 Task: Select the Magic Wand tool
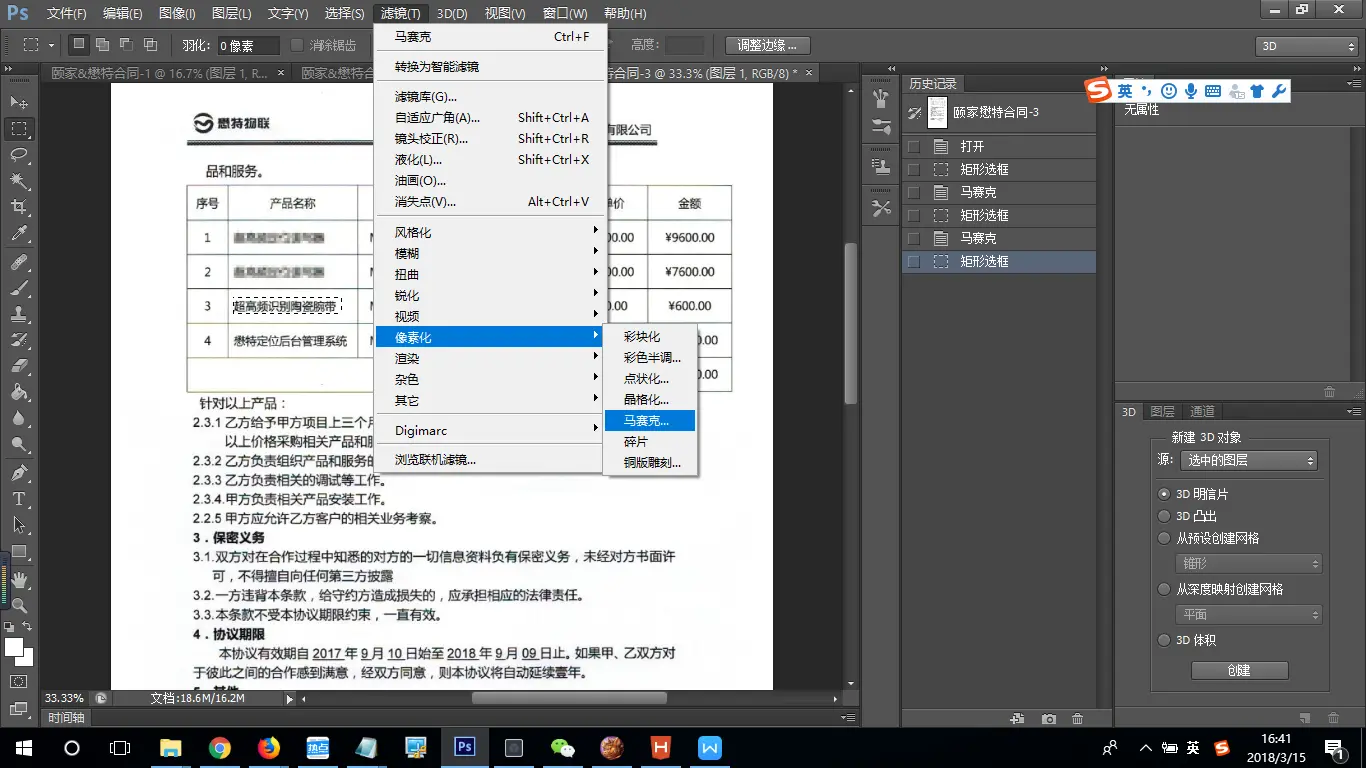(19, 181)
